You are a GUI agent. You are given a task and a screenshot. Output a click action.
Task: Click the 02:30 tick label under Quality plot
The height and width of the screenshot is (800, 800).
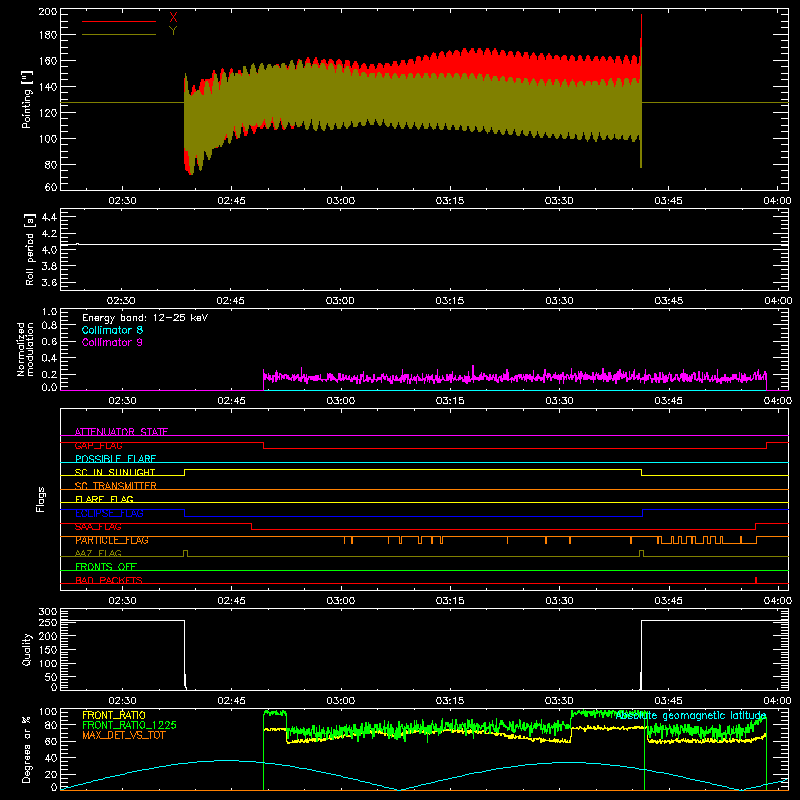122,701
